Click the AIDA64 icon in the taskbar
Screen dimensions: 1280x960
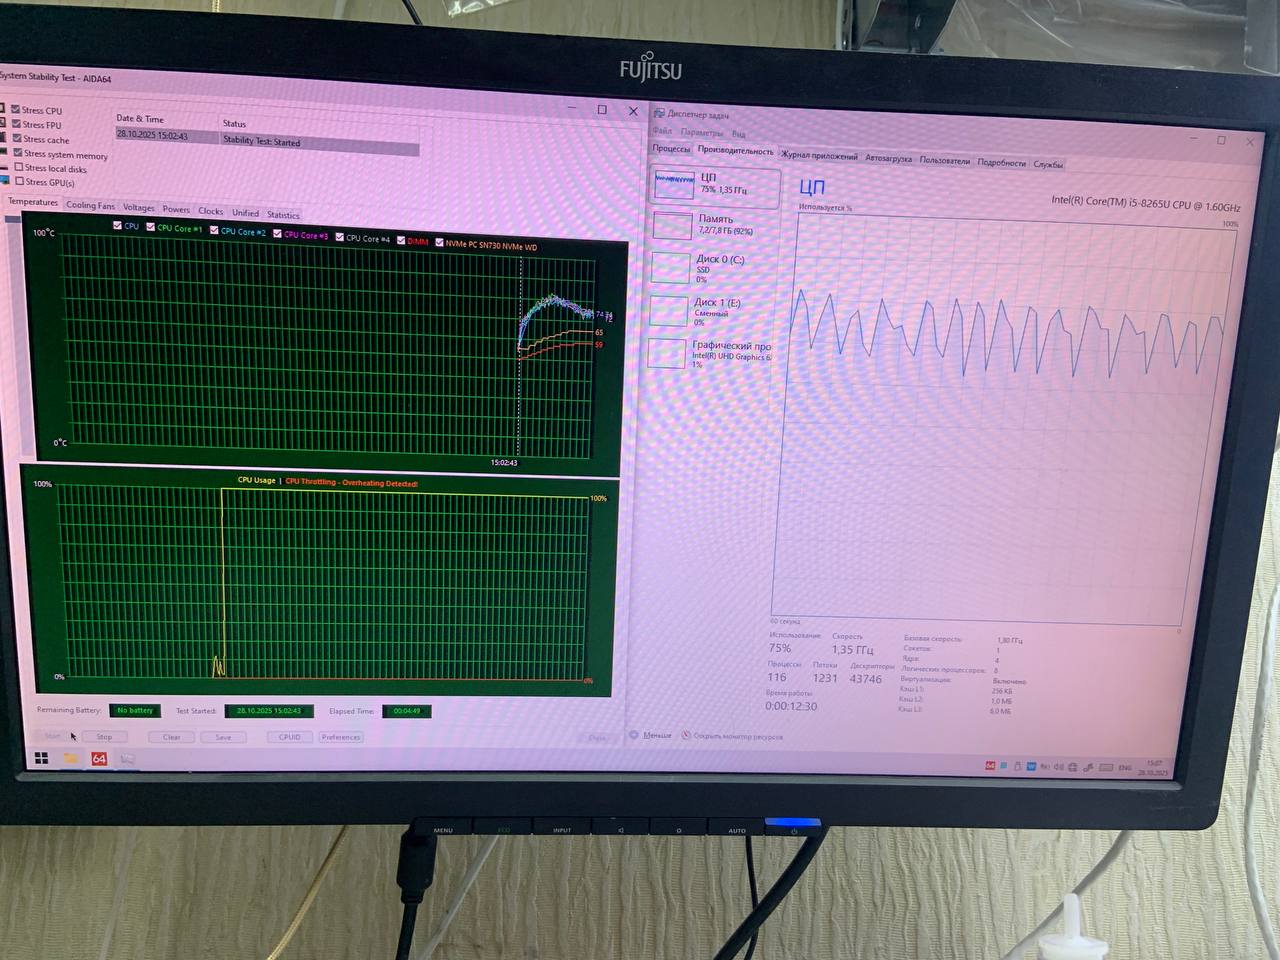[99, 759]
